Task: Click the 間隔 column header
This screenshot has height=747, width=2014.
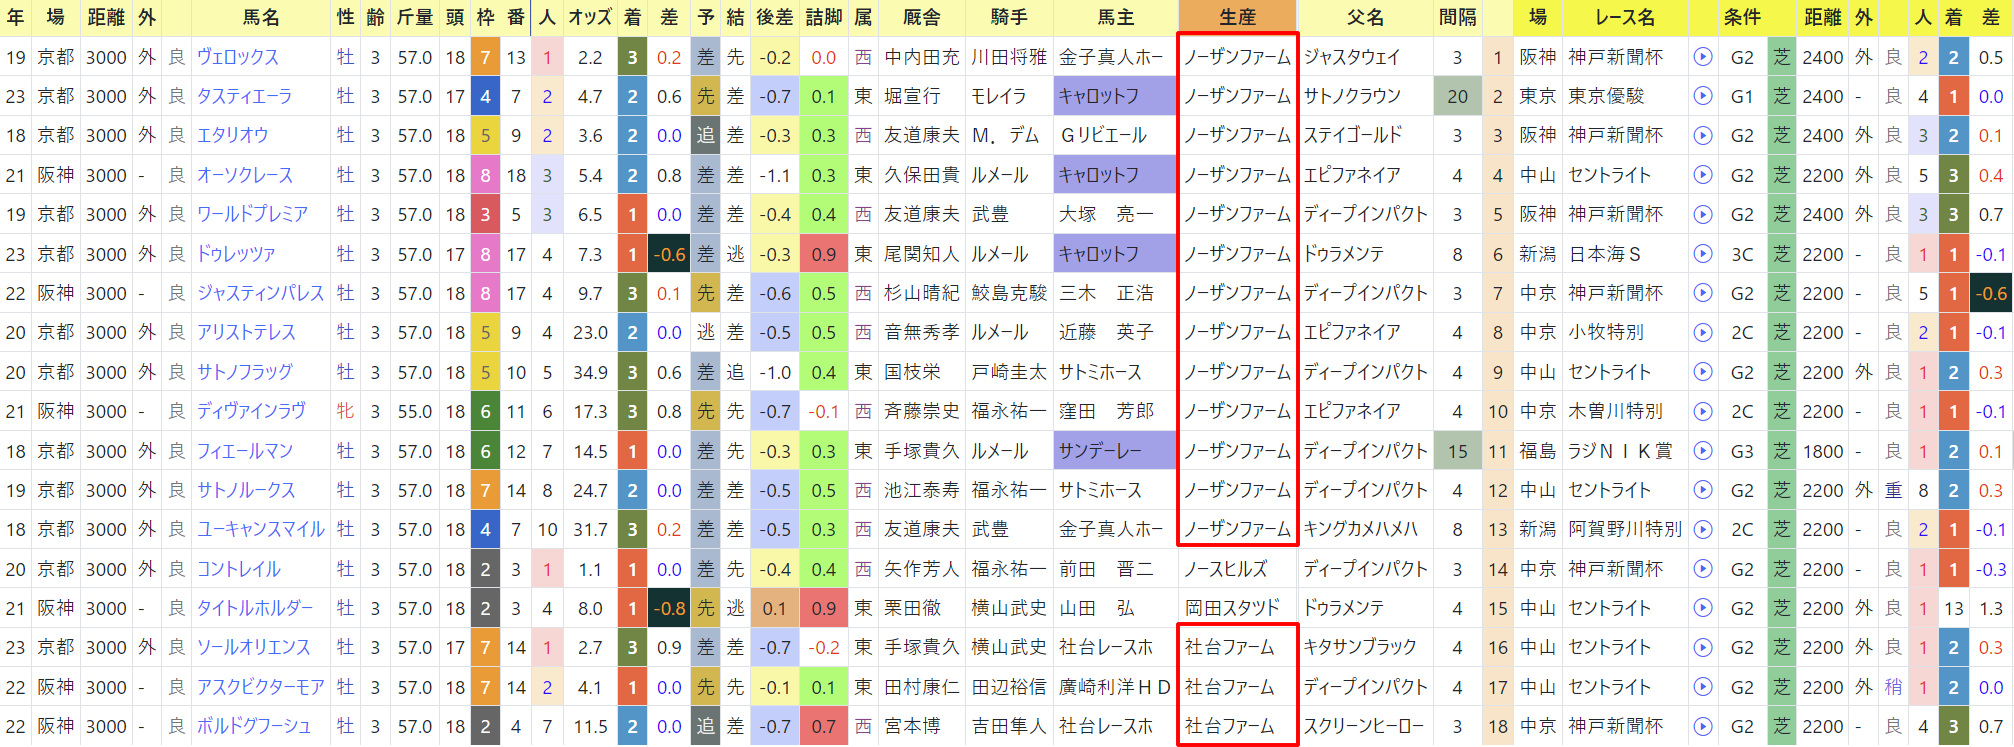Action: point(1457,17)
